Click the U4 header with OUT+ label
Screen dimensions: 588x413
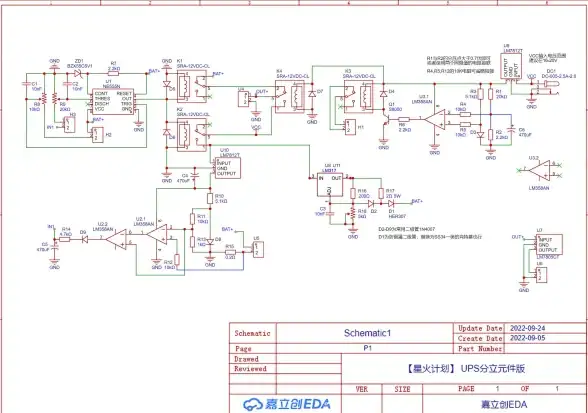[243, 99]
